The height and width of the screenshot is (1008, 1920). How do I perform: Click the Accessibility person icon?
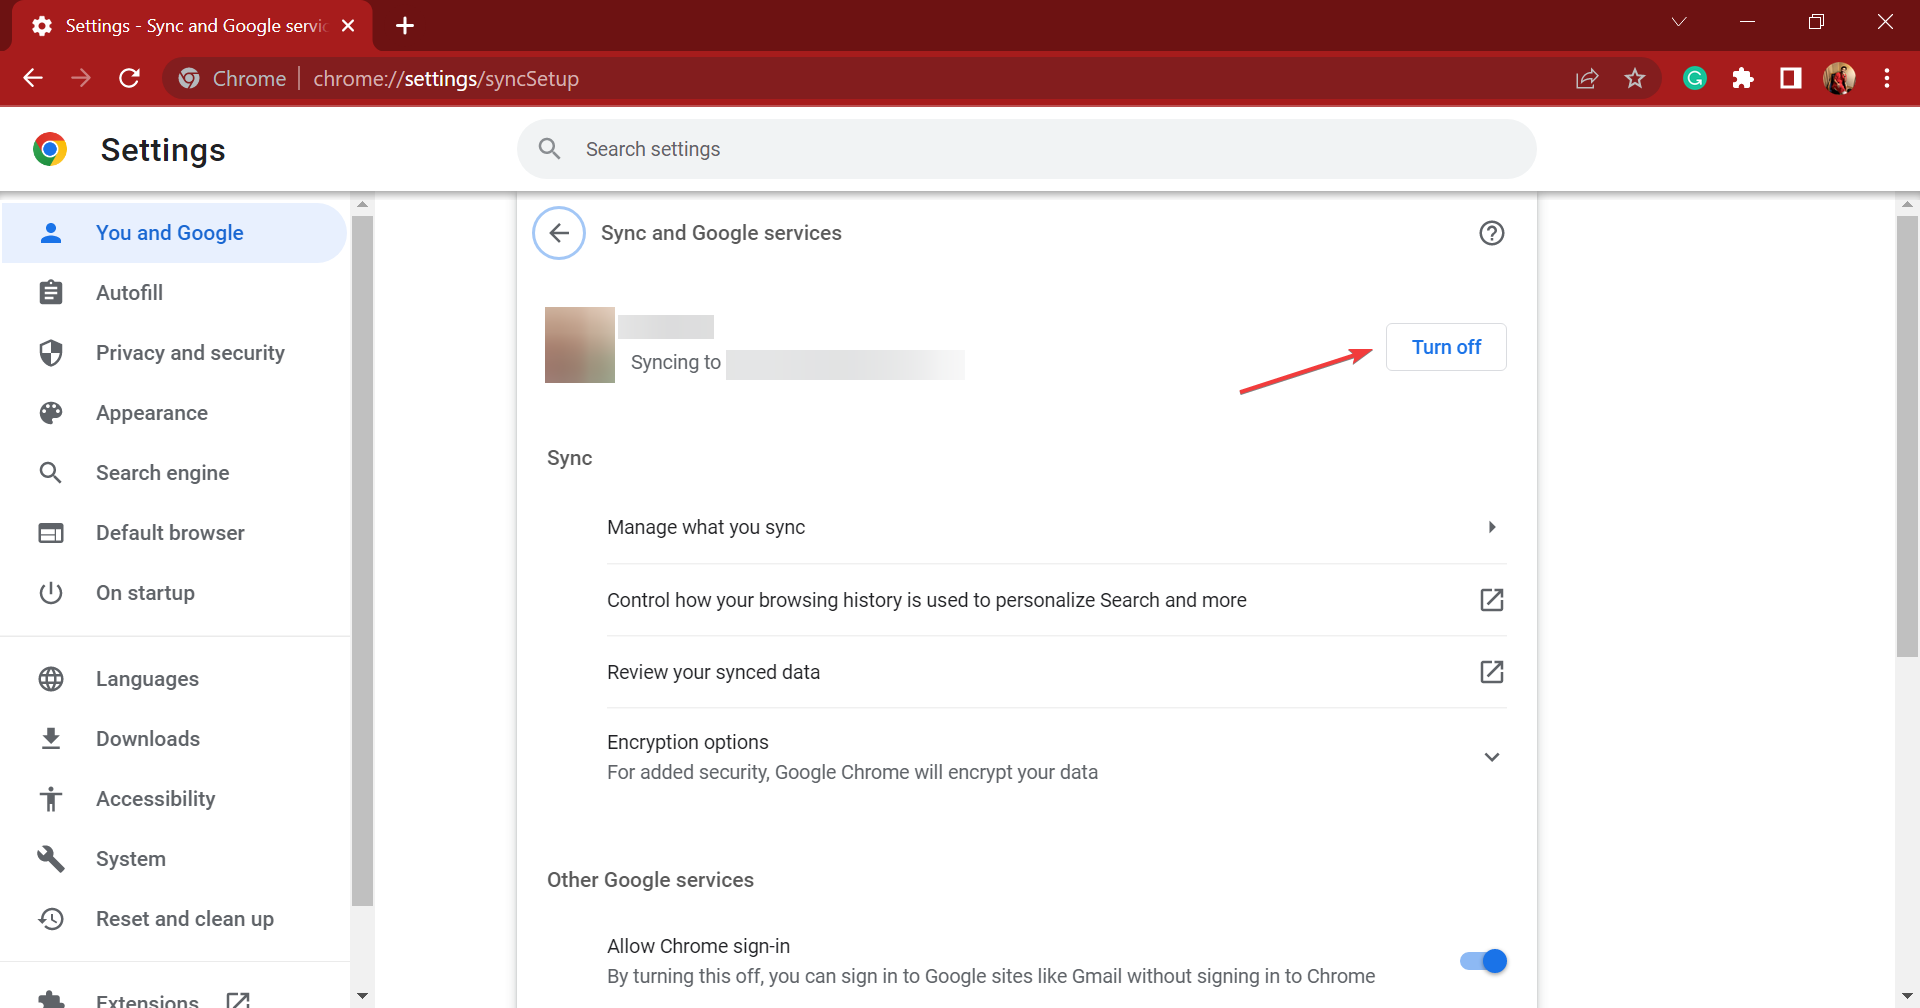[51, 799]
